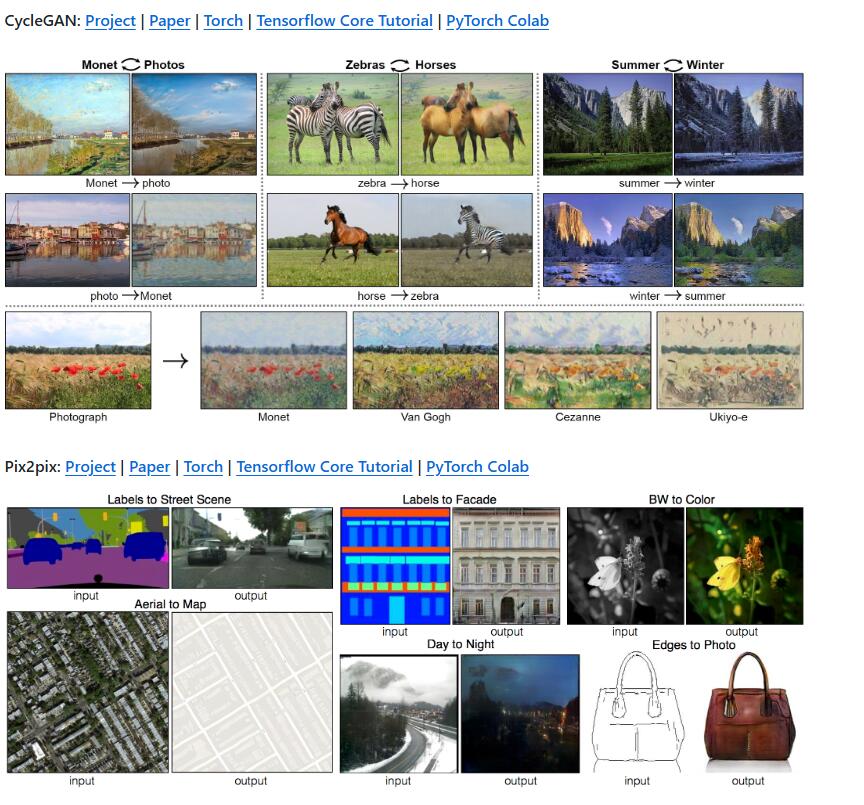Click the 'Ukiyo-e' label

pyautogui.click(x=728, y=417)
